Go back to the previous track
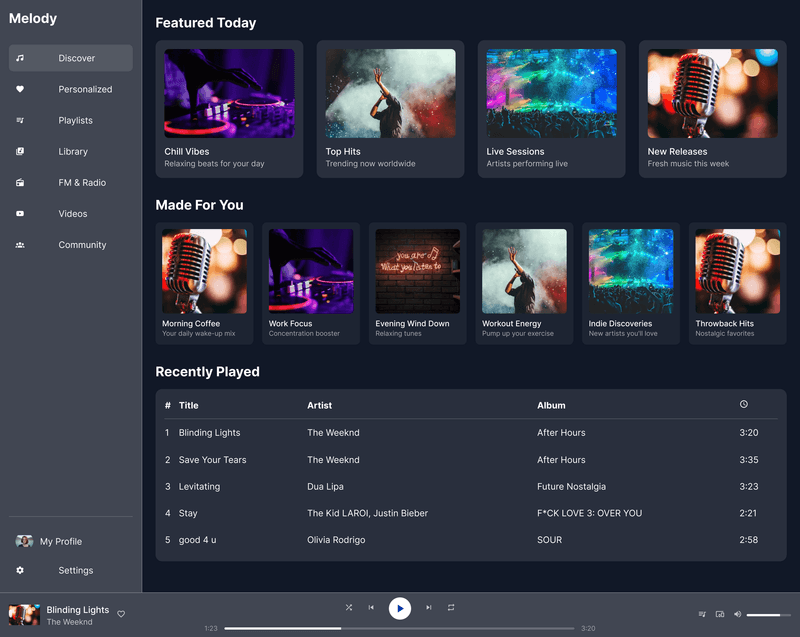Screen dimensions: 800x637 (x=371, y=607)
